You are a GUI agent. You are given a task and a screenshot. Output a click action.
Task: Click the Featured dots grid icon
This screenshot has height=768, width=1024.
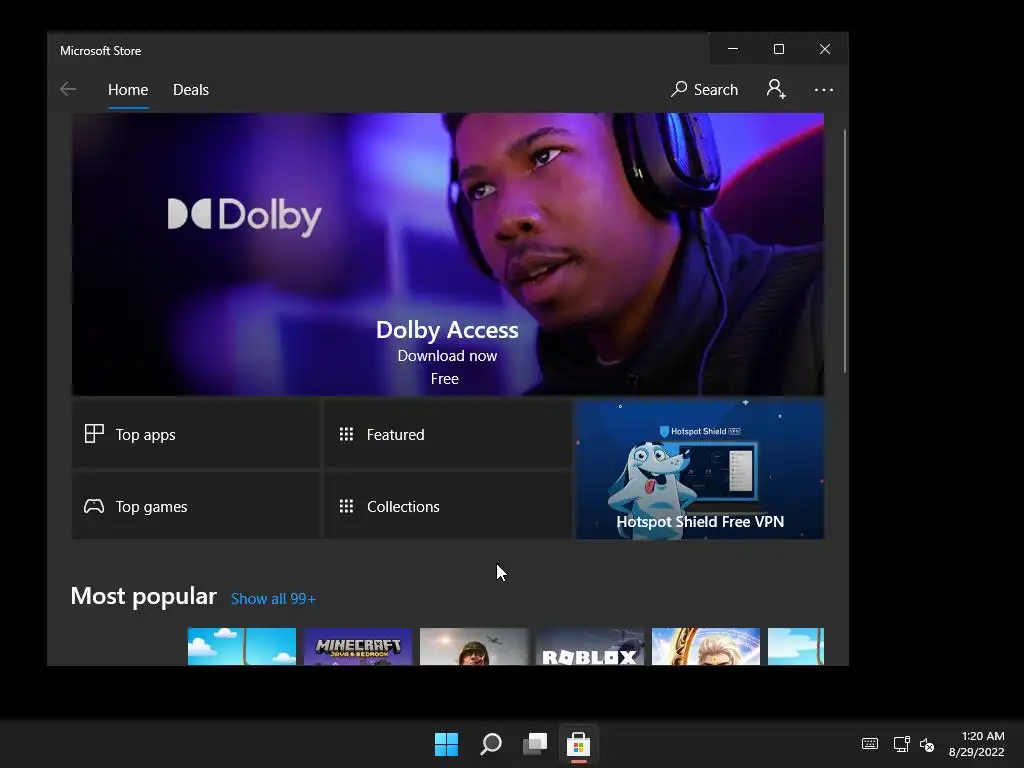pos(346,434)
